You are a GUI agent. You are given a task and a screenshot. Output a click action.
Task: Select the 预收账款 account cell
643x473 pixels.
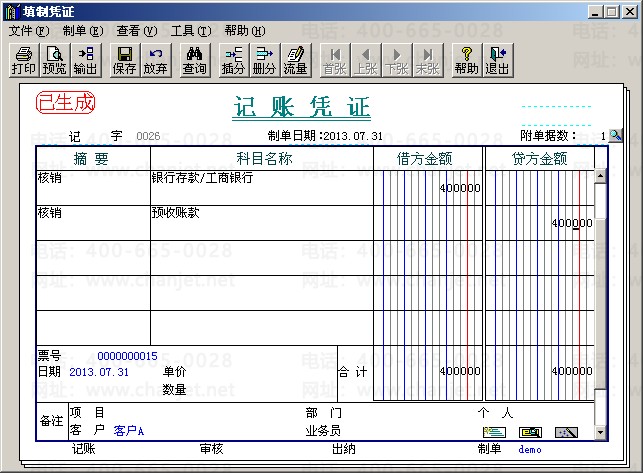pos(260,222)
